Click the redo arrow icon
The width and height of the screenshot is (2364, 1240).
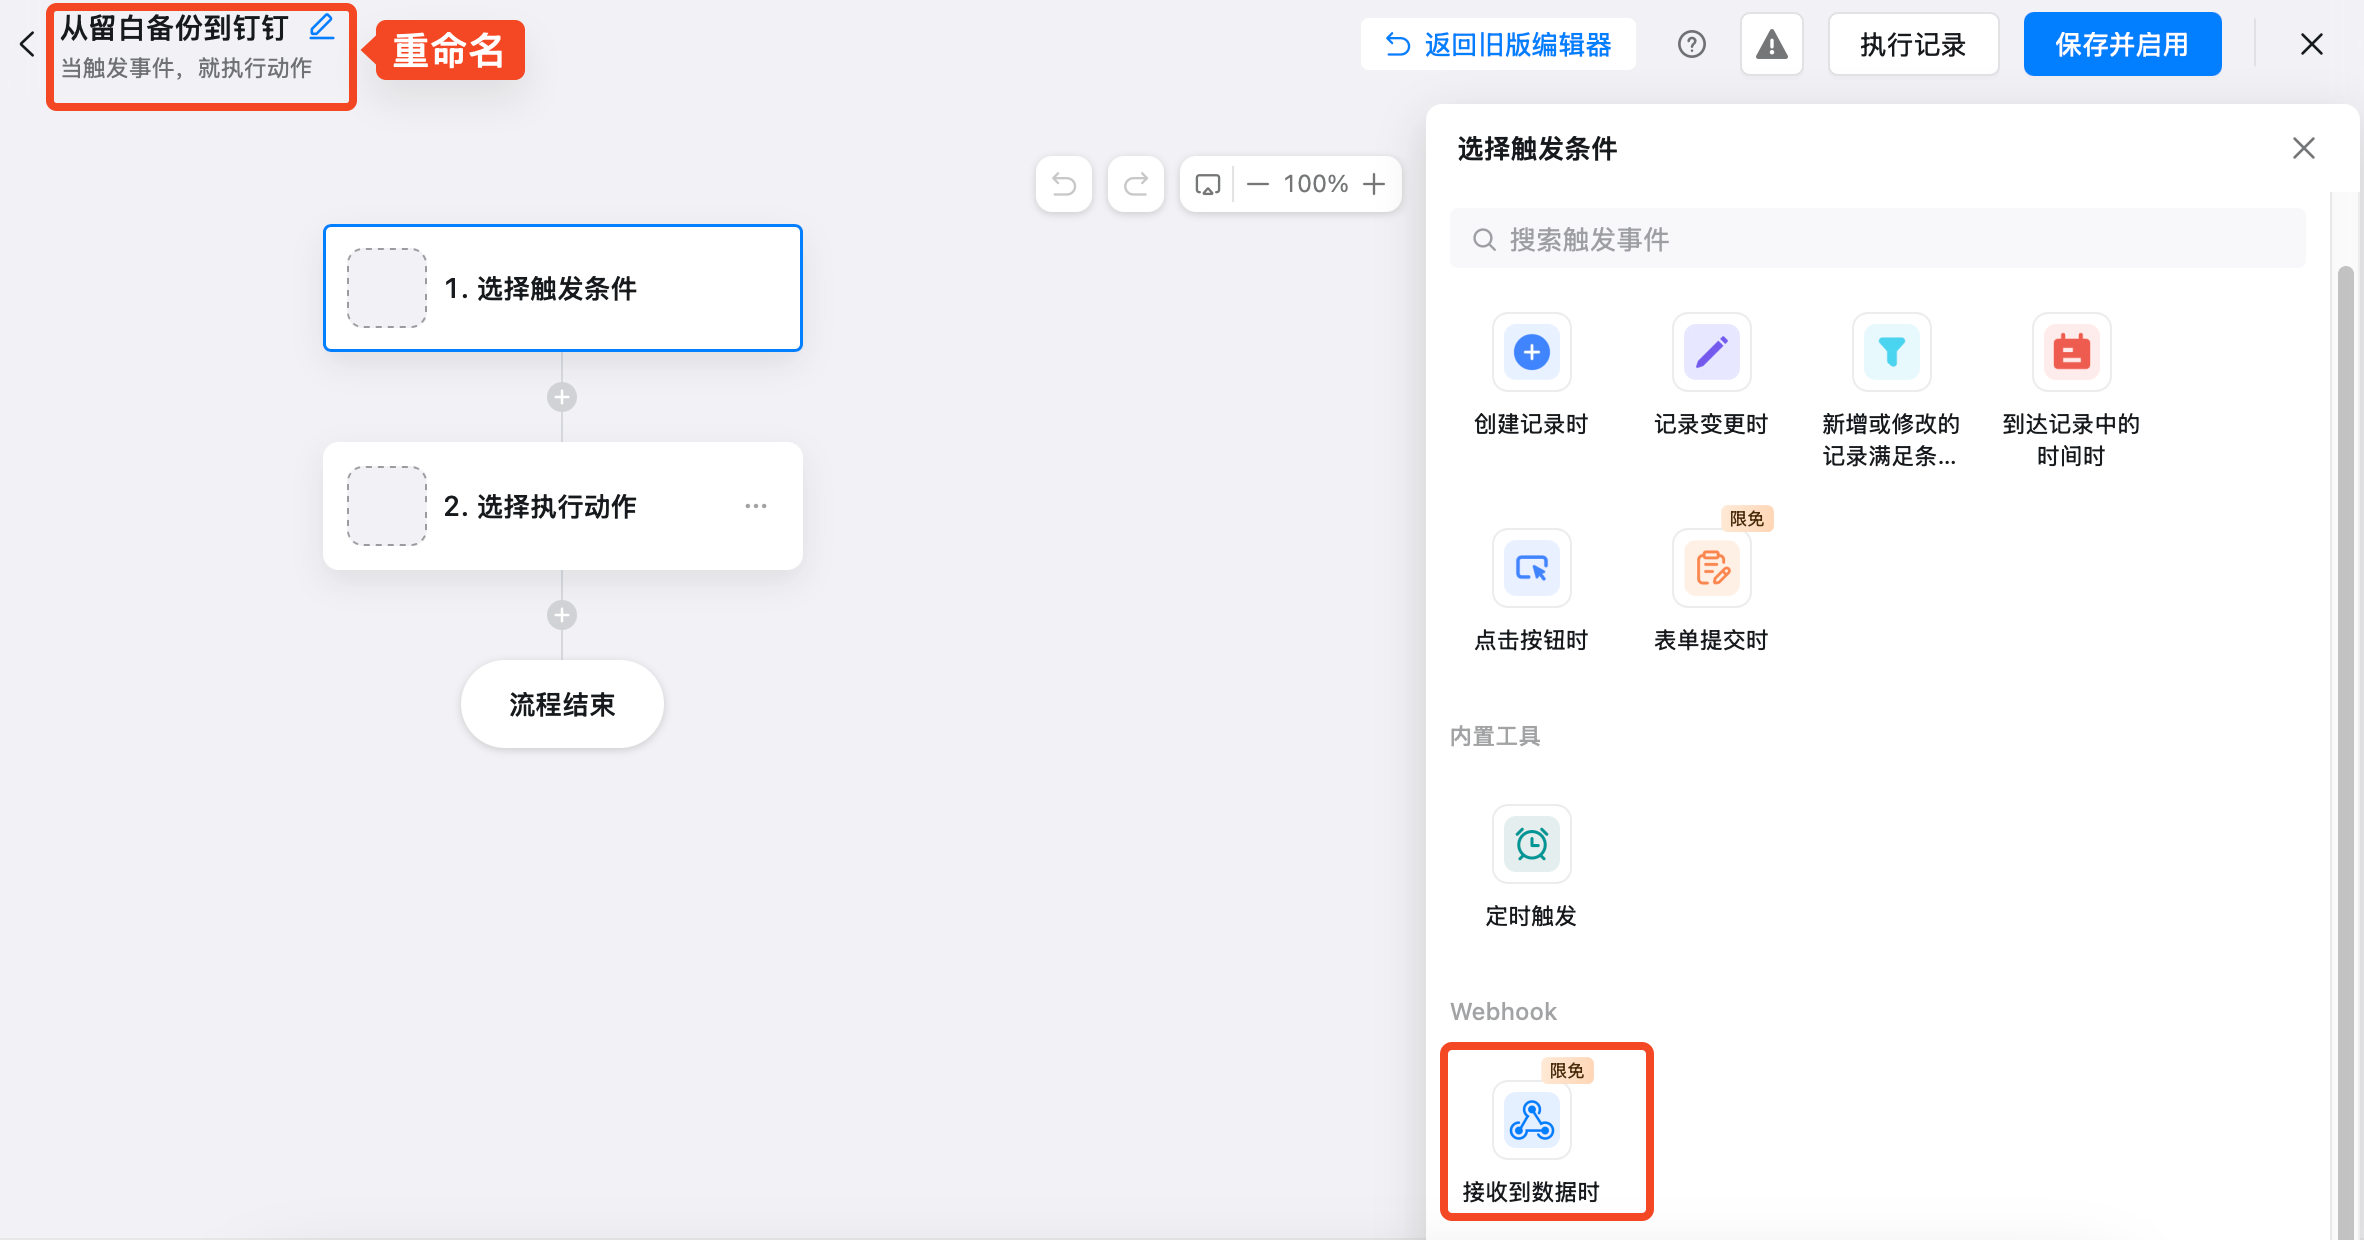(x=1135, y=184)
